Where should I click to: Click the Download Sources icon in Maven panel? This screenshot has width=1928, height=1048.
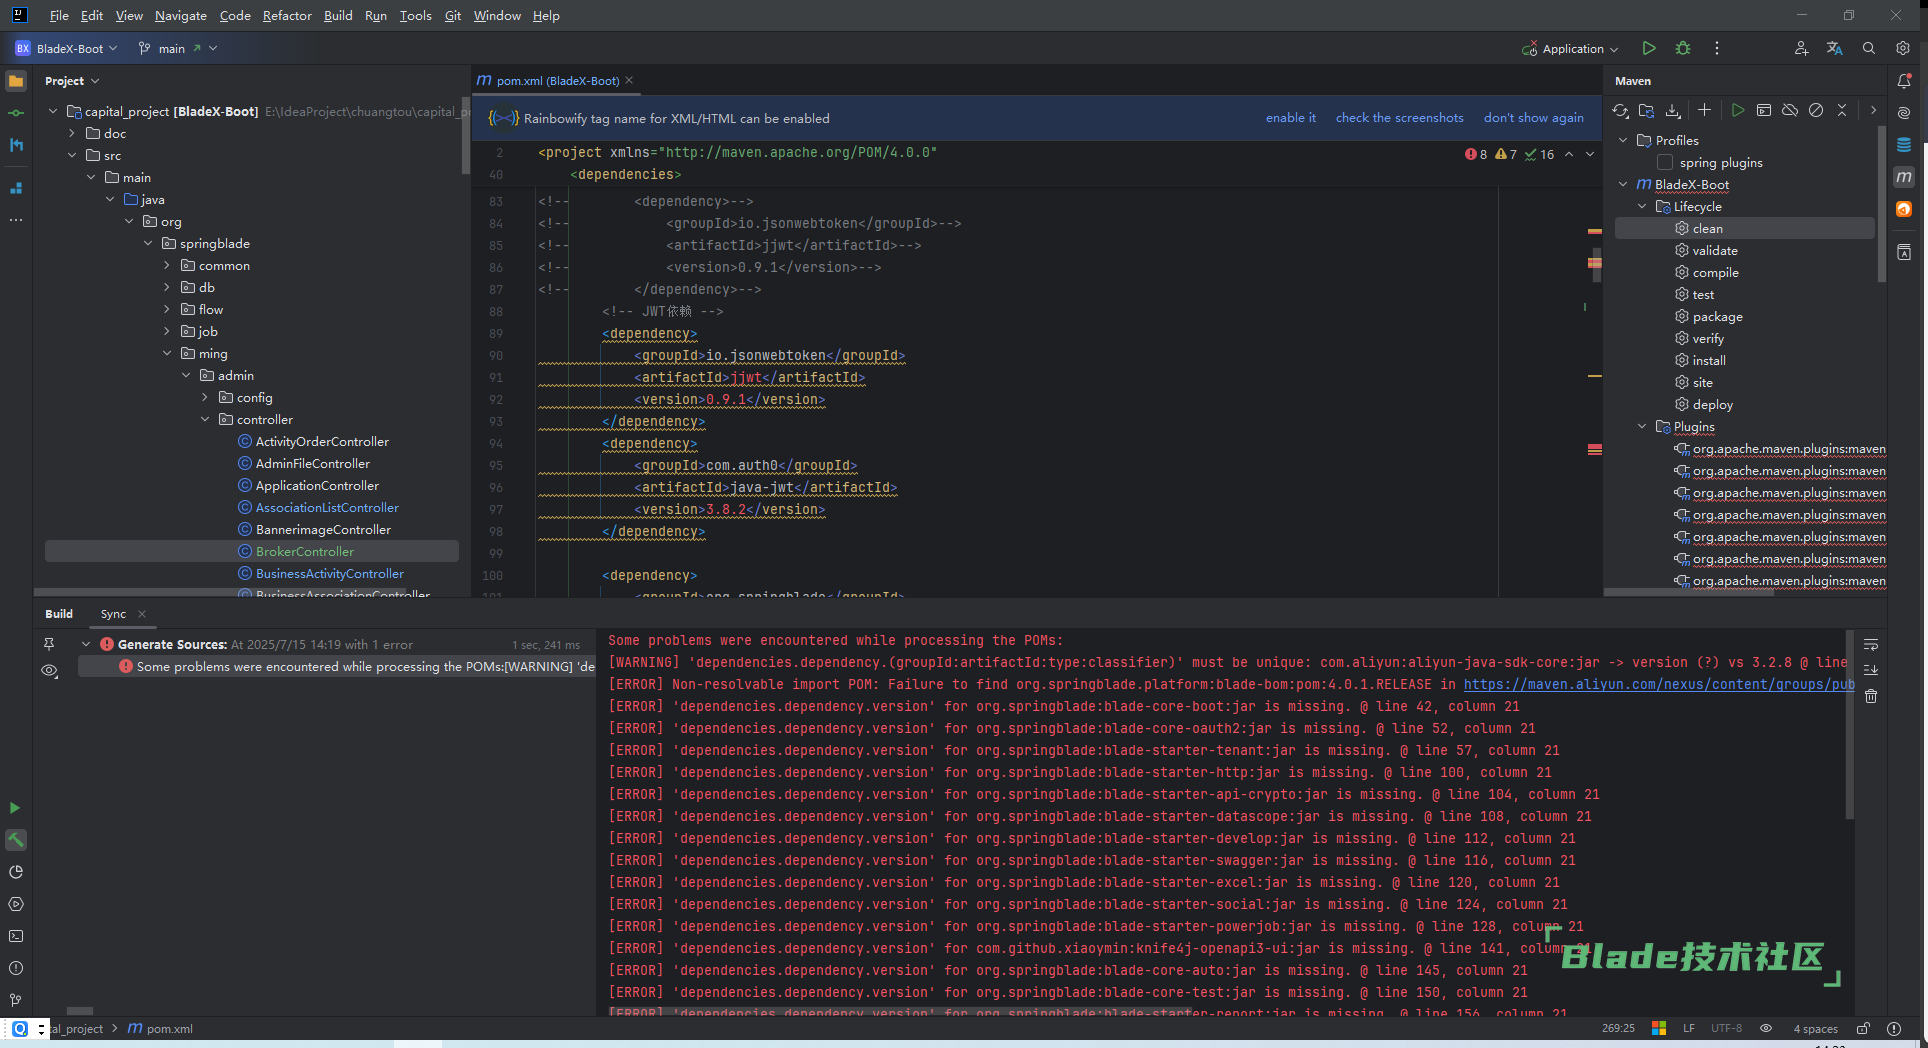pos(1673,110)
